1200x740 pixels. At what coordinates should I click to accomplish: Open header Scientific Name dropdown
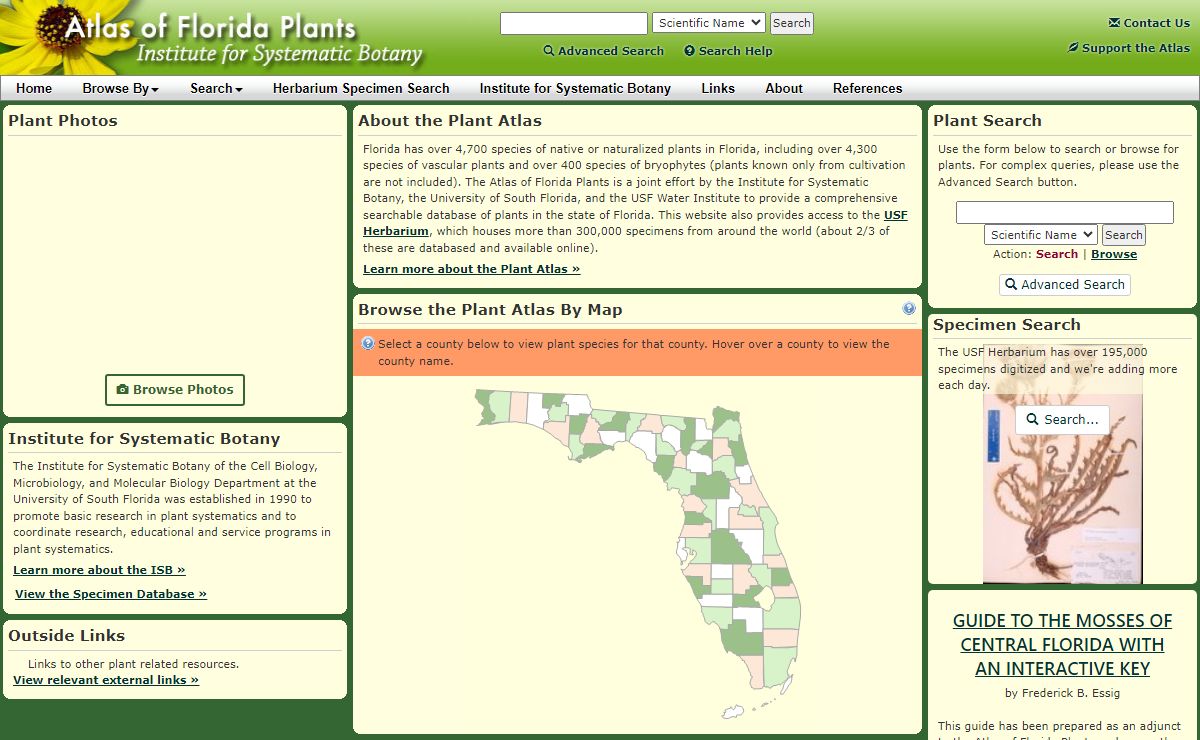[x=709, y=23]
